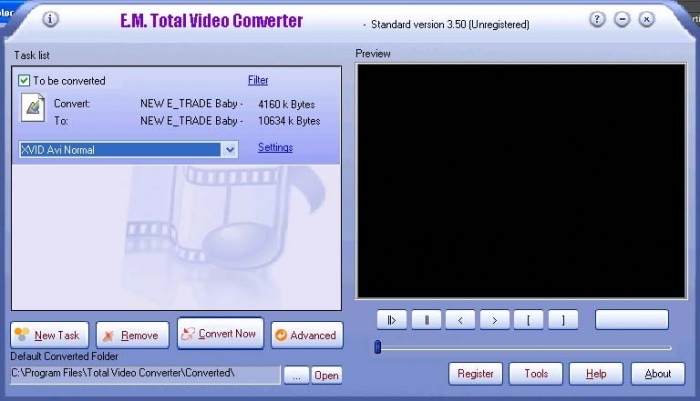Toggle the To be converted checkbox
This screenshot has width=700, height=401.
24,81
